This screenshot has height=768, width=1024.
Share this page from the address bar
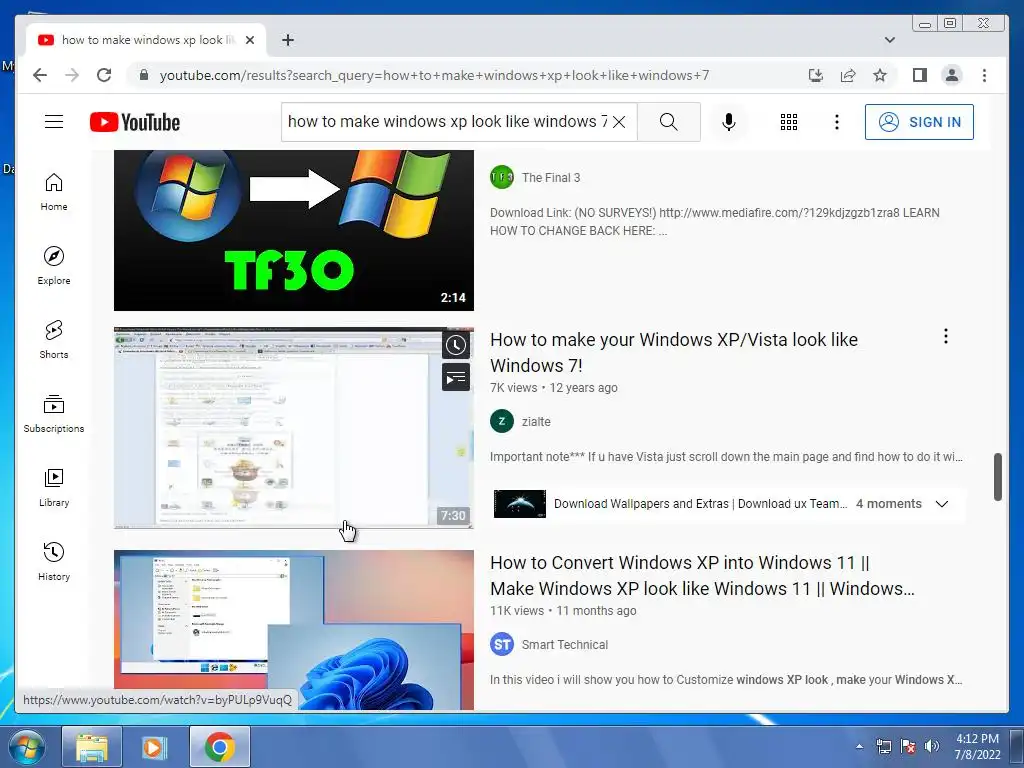coord(848,75)
